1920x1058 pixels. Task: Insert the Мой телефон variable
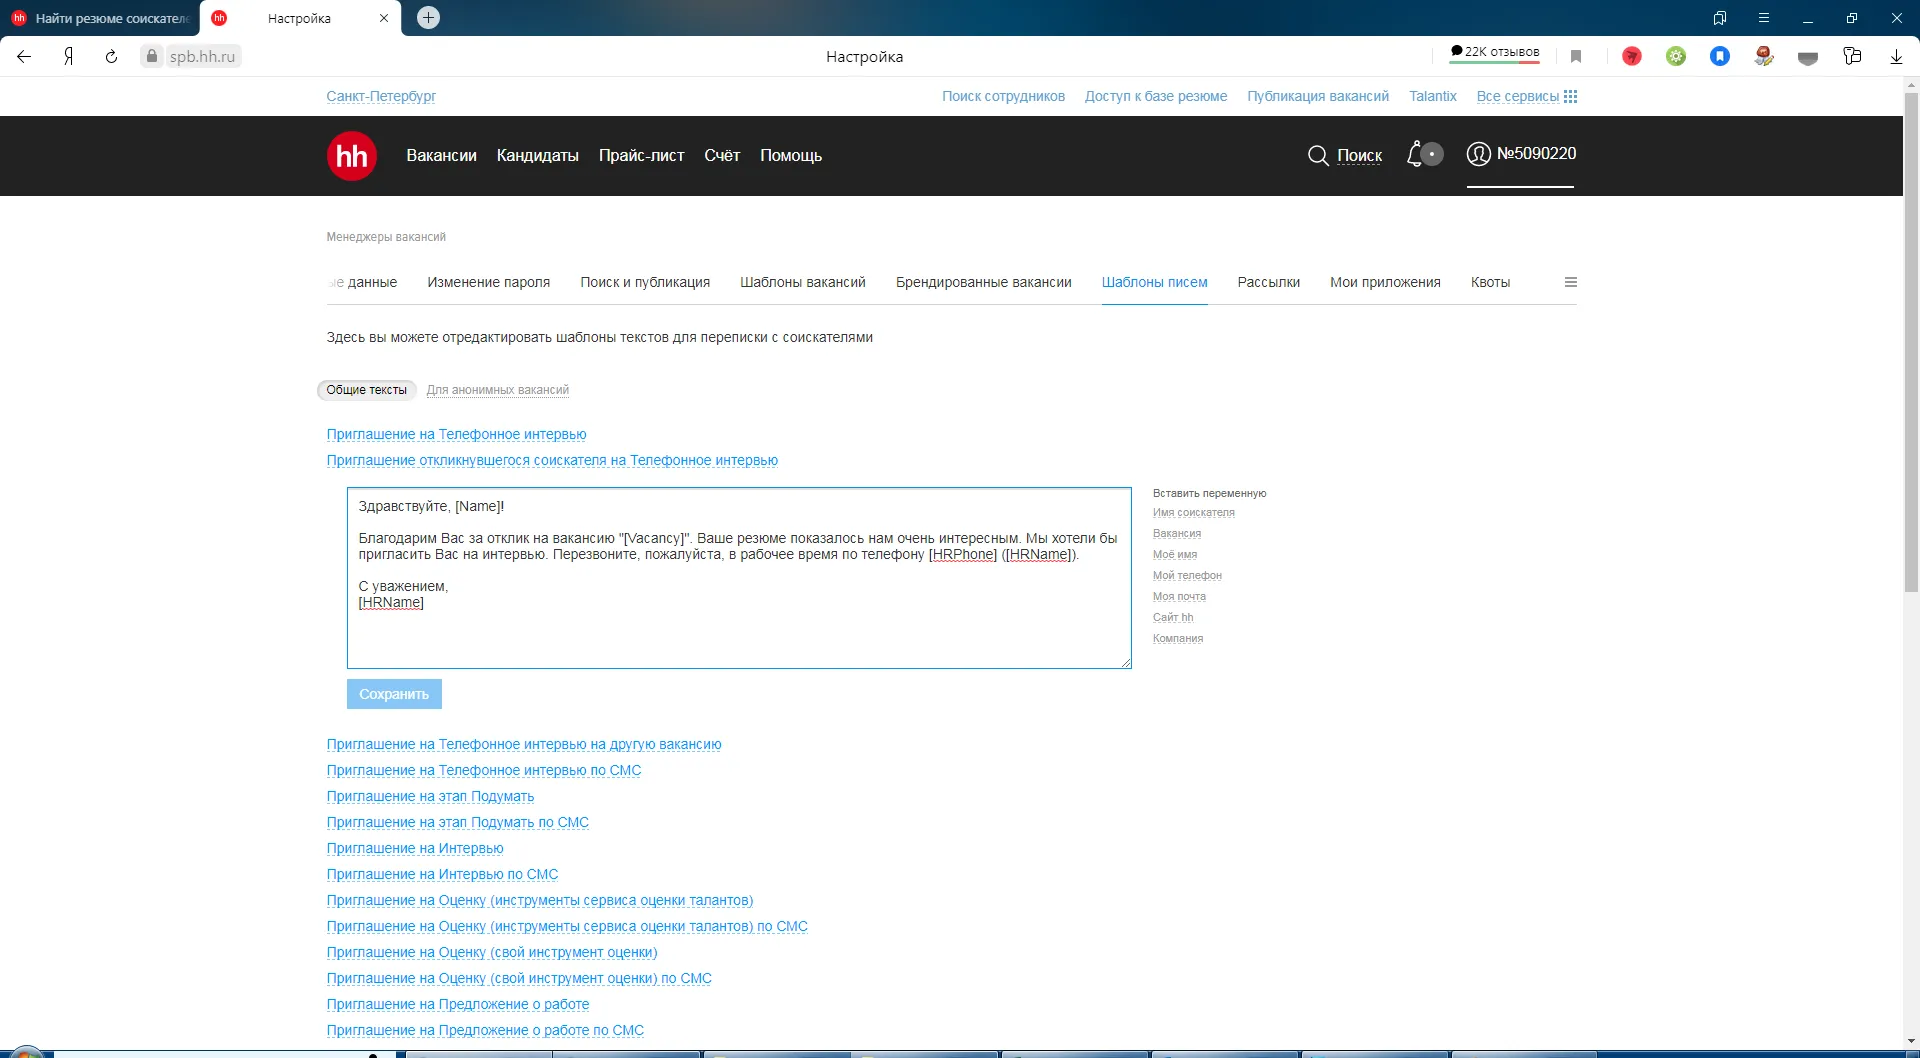pos(1187,576)
